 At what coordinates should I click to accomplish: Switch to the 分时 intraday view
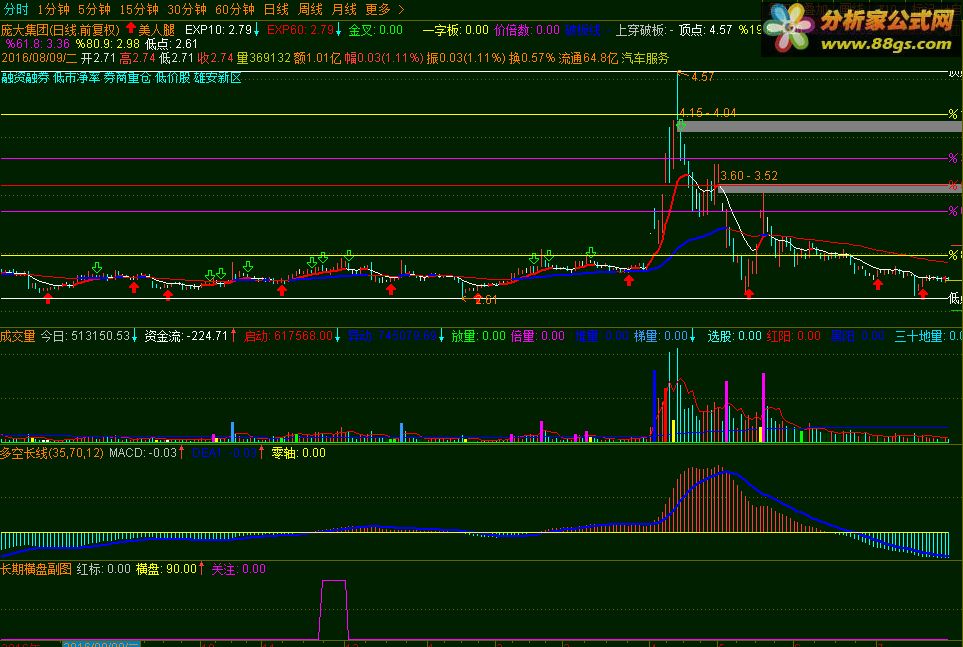point(16,9)
